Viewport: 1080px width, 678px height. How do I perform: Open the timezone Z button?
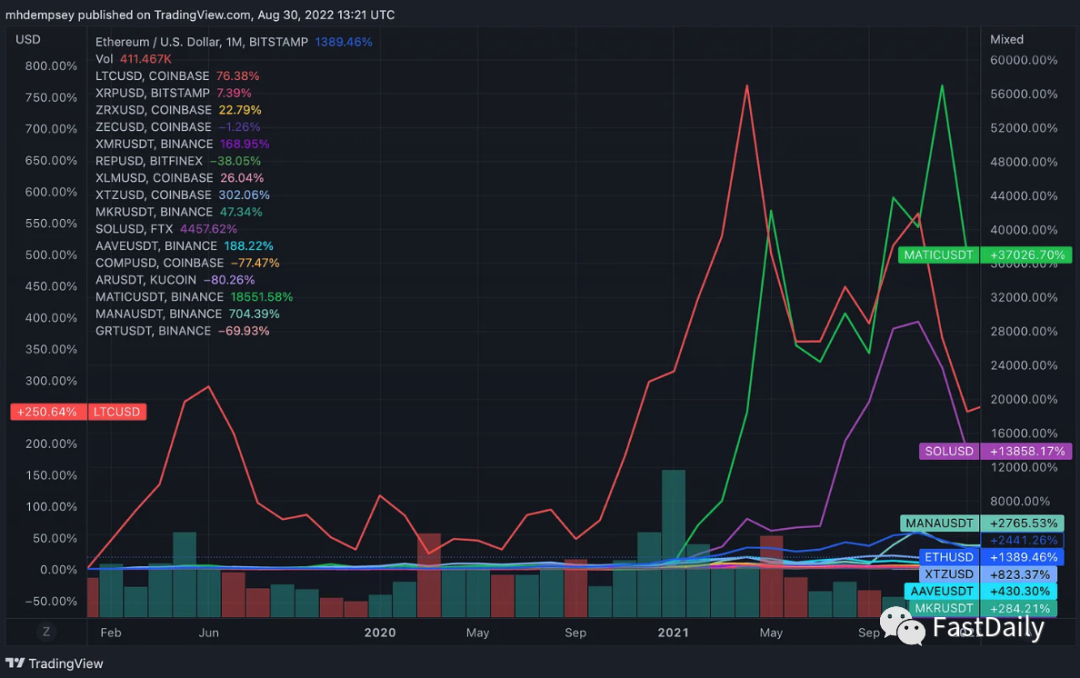pos(46,632)
